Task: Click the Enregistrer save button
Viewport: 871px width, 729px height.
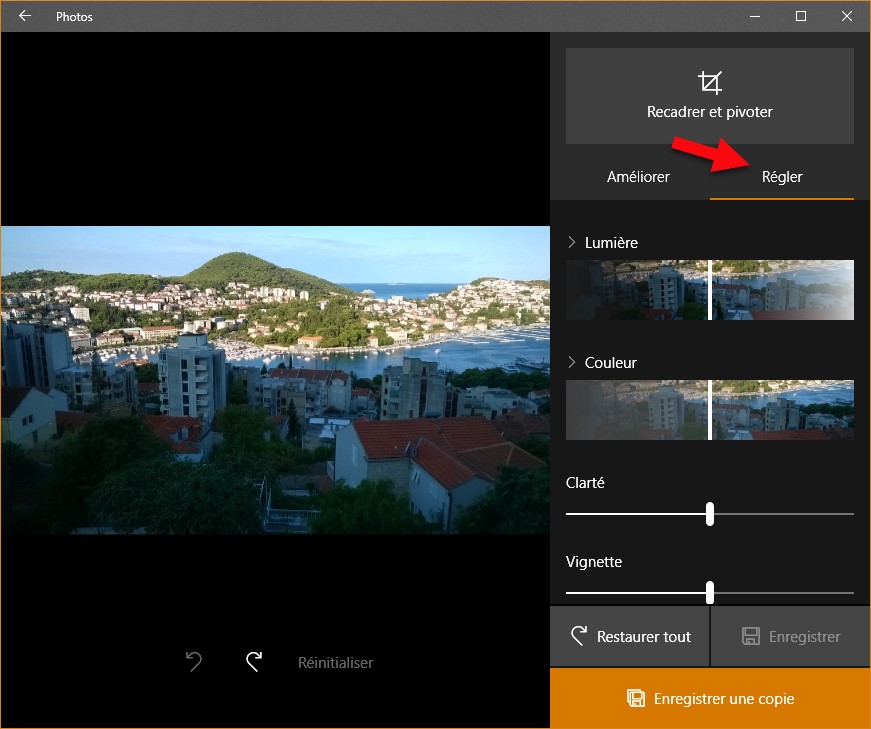Action: 790,637
